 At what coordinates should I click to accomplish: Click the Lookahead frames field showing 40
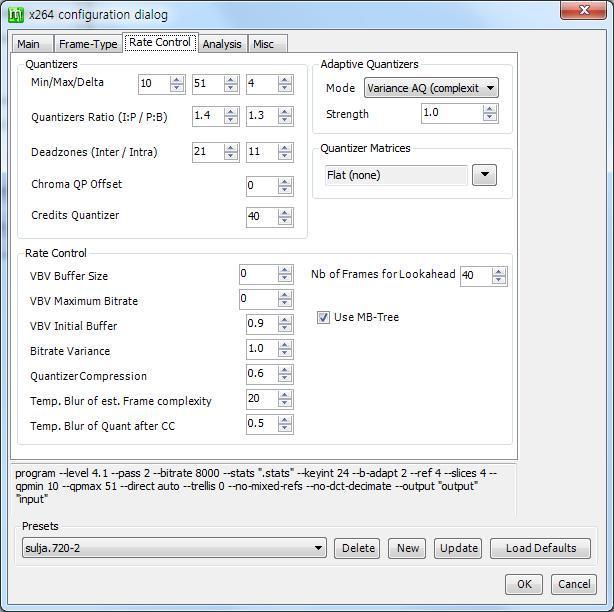click(x=476, y=276)
